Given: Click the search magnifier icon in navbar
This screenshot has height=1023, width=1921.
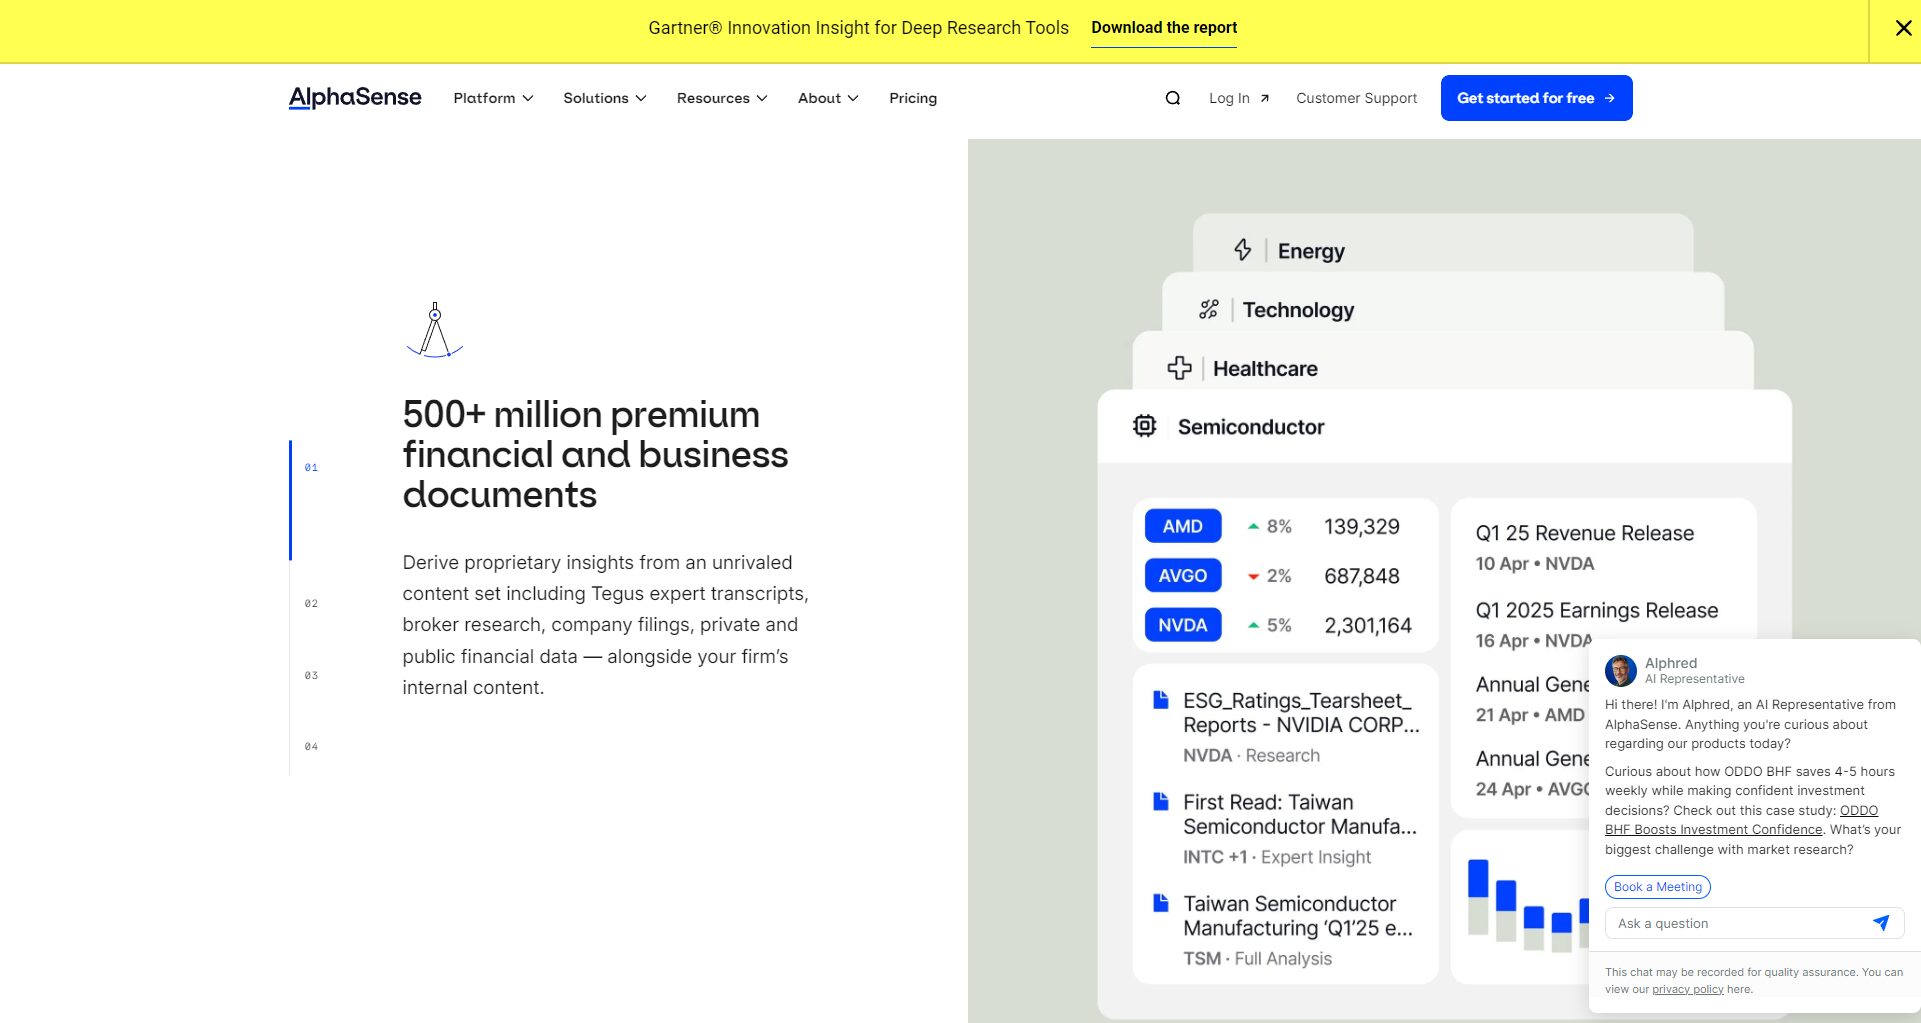Looking at the screenshot, I should tap(1173, 98).
